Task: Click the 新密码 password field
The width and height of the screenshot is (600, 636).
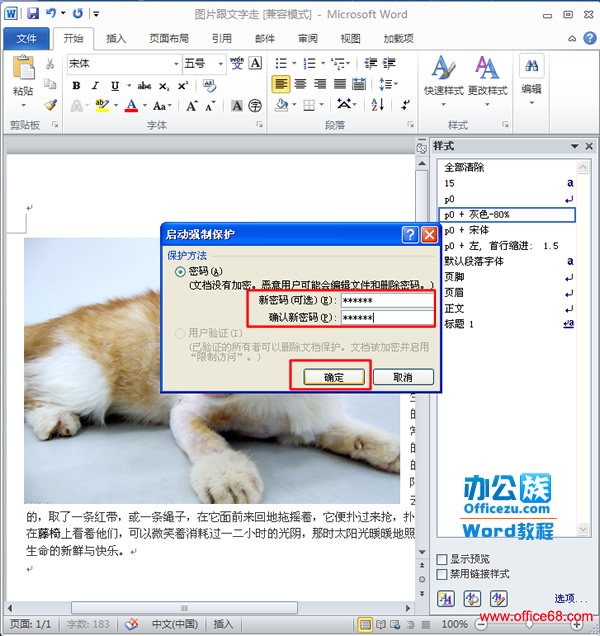Action: coord(387,301)
